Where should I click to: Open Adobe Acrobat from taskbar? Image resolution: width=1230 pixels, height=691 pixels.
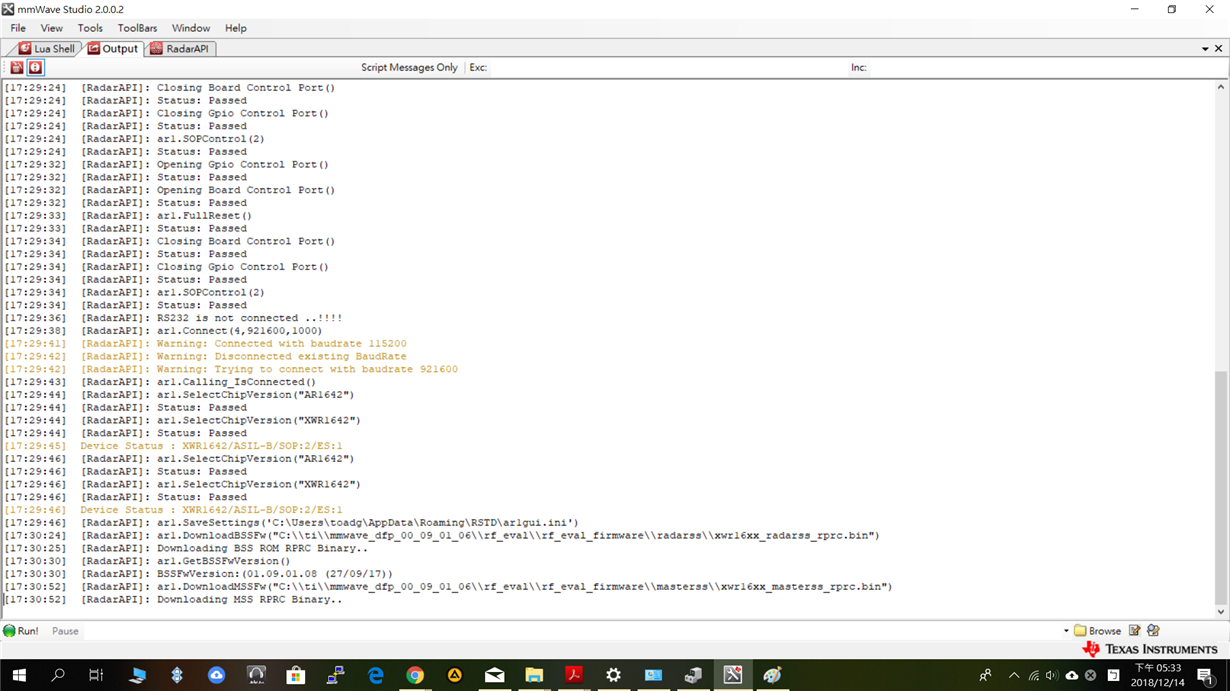[574, 676]
